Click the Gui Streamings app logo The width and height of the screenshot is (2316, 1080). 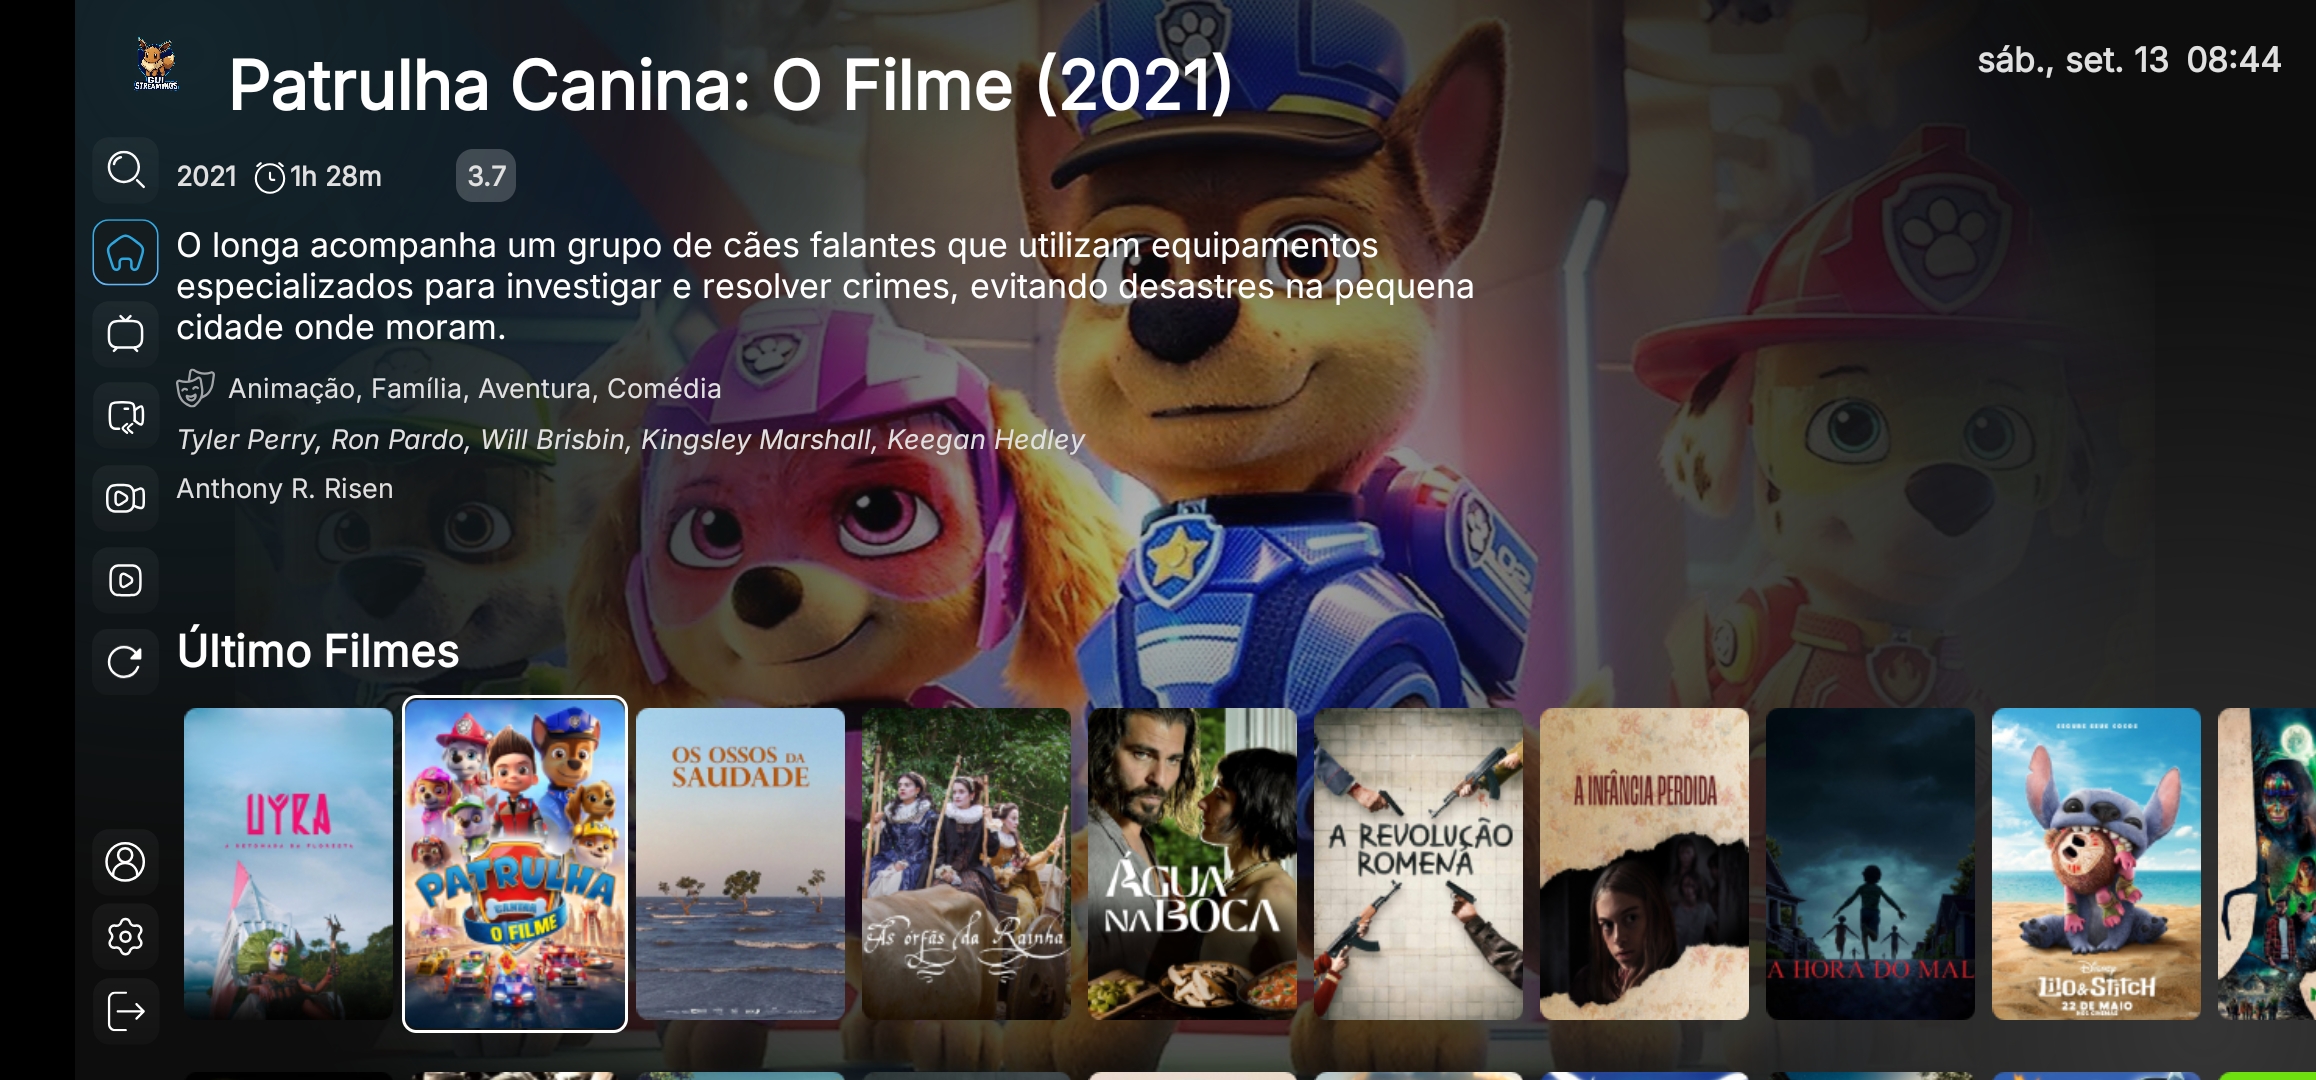click(x=157, y=66)
